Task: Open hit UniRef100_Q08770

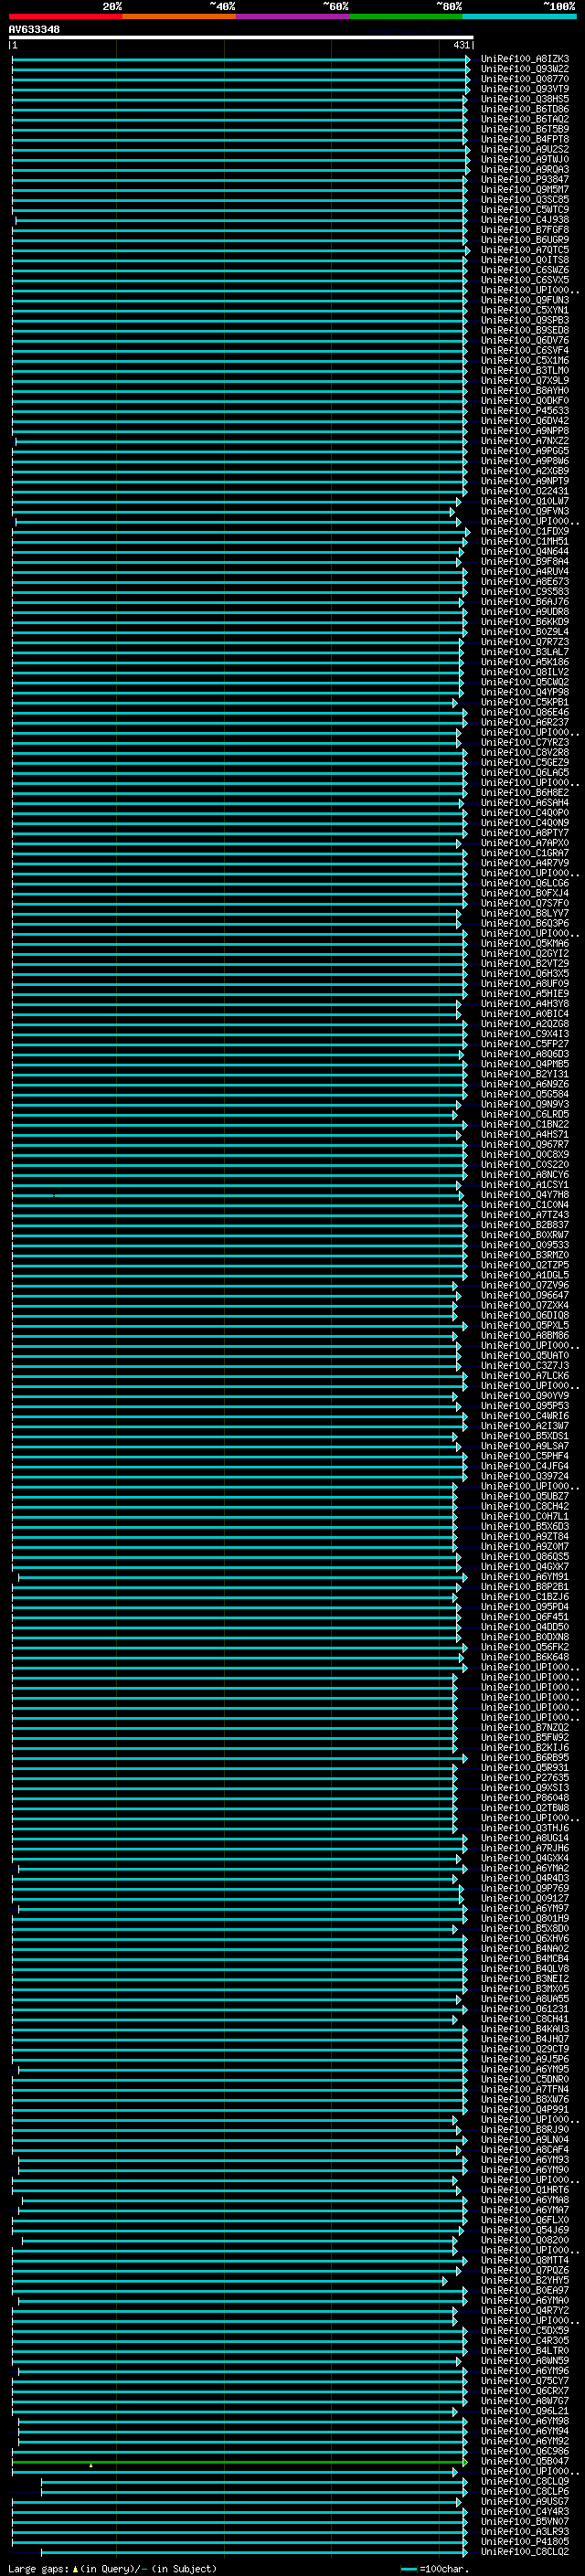Action: (525, 79)
